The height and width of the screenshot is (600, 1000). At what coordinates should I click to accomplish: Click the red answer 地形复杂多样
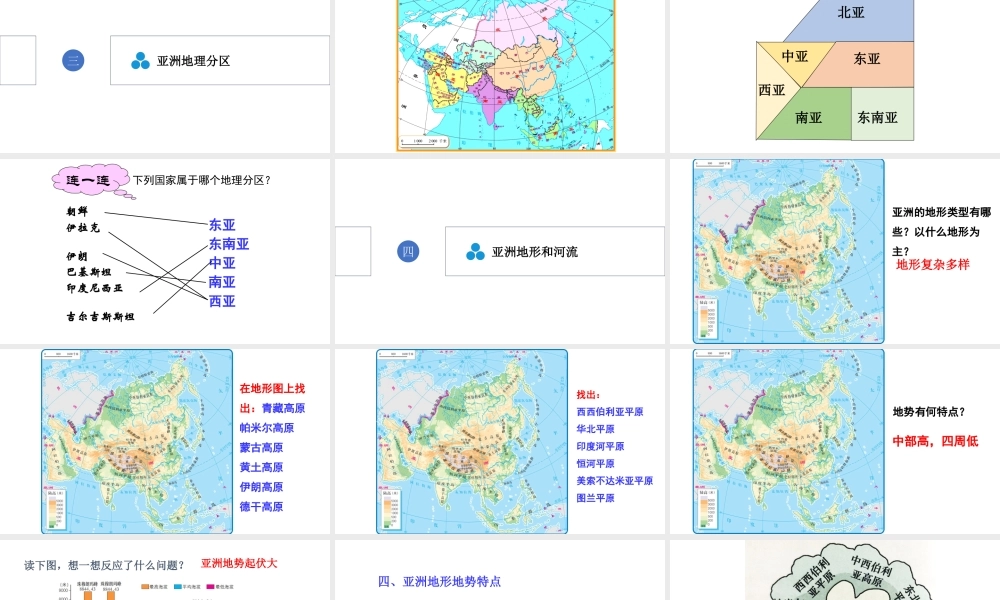[x=933, y=265]
